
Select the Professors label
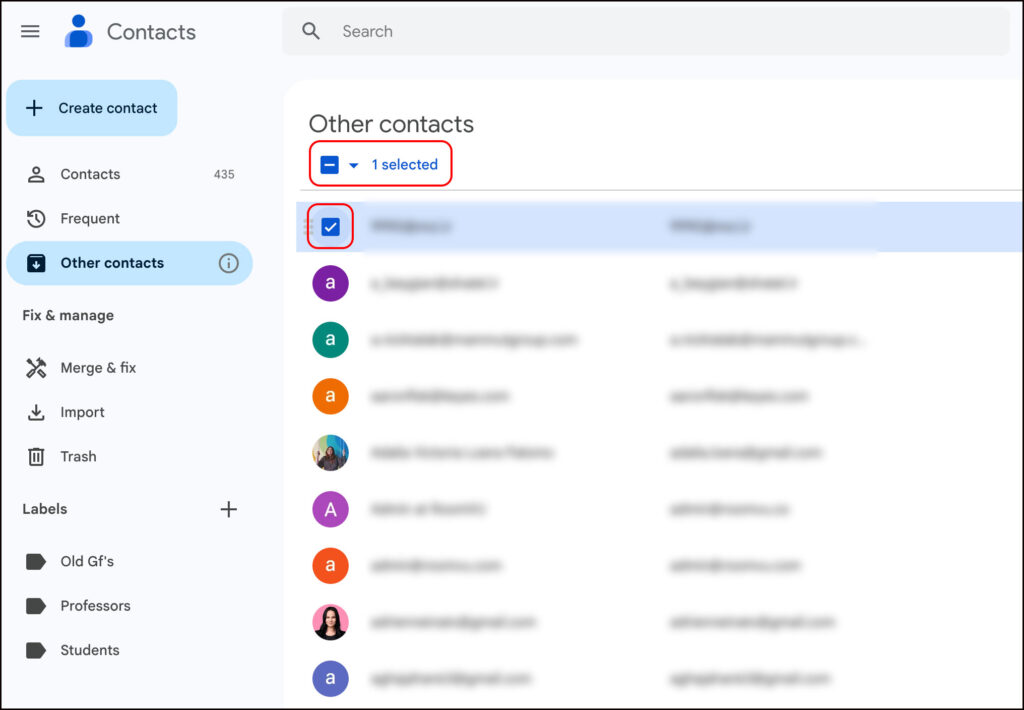point(95,606)
